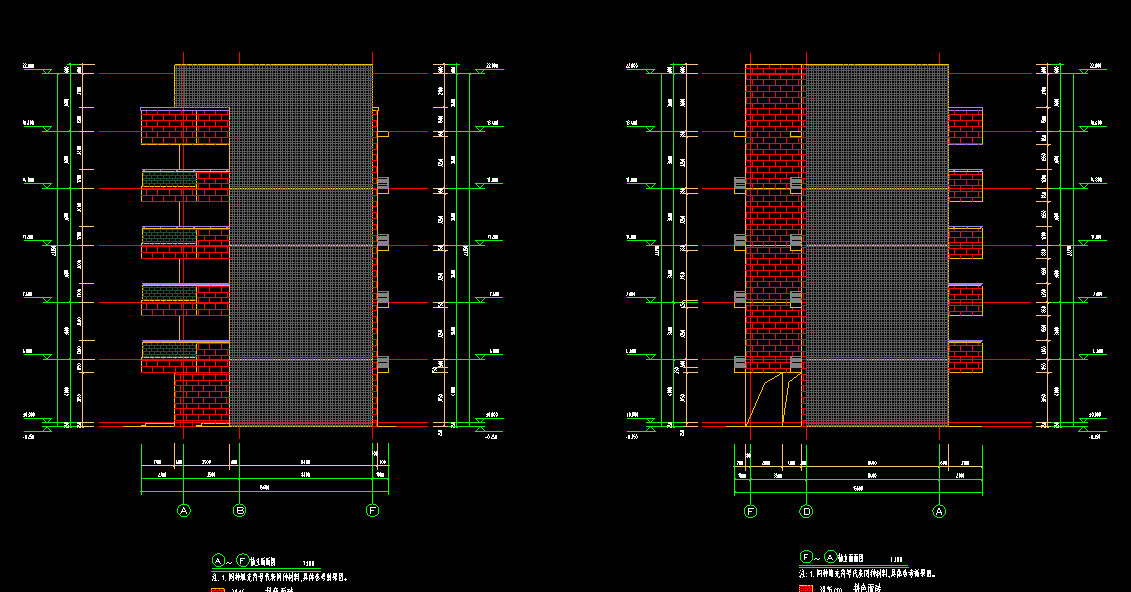1131x592 pixels.
Task: Select yellow entrance door outline on right elevation
Action: click(x=766, y=400)
